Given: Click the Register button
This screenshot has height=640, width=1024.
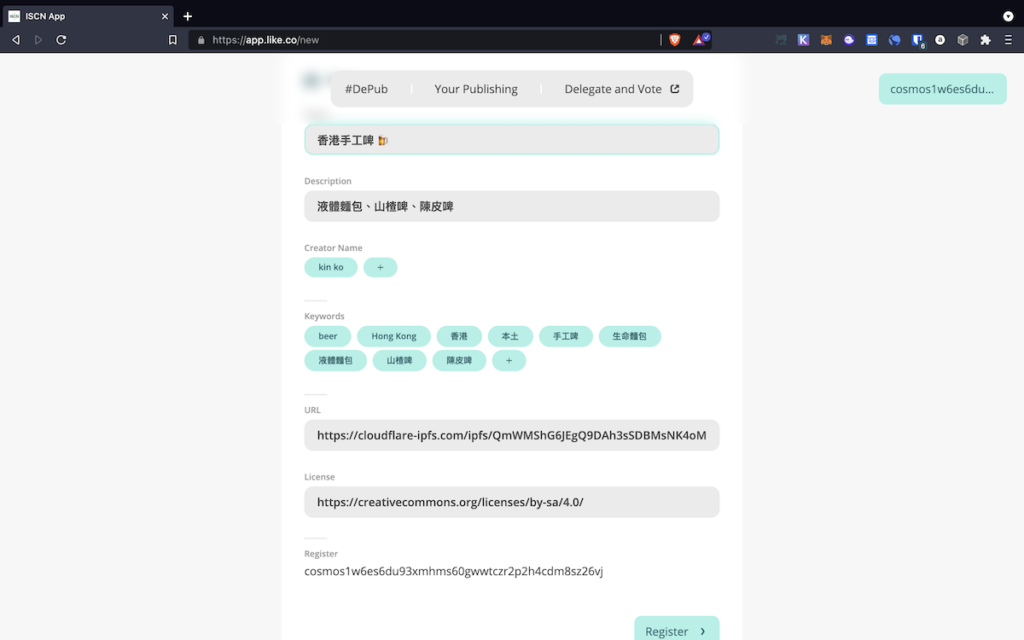Looking at the screenshot, I should (677, 631).
